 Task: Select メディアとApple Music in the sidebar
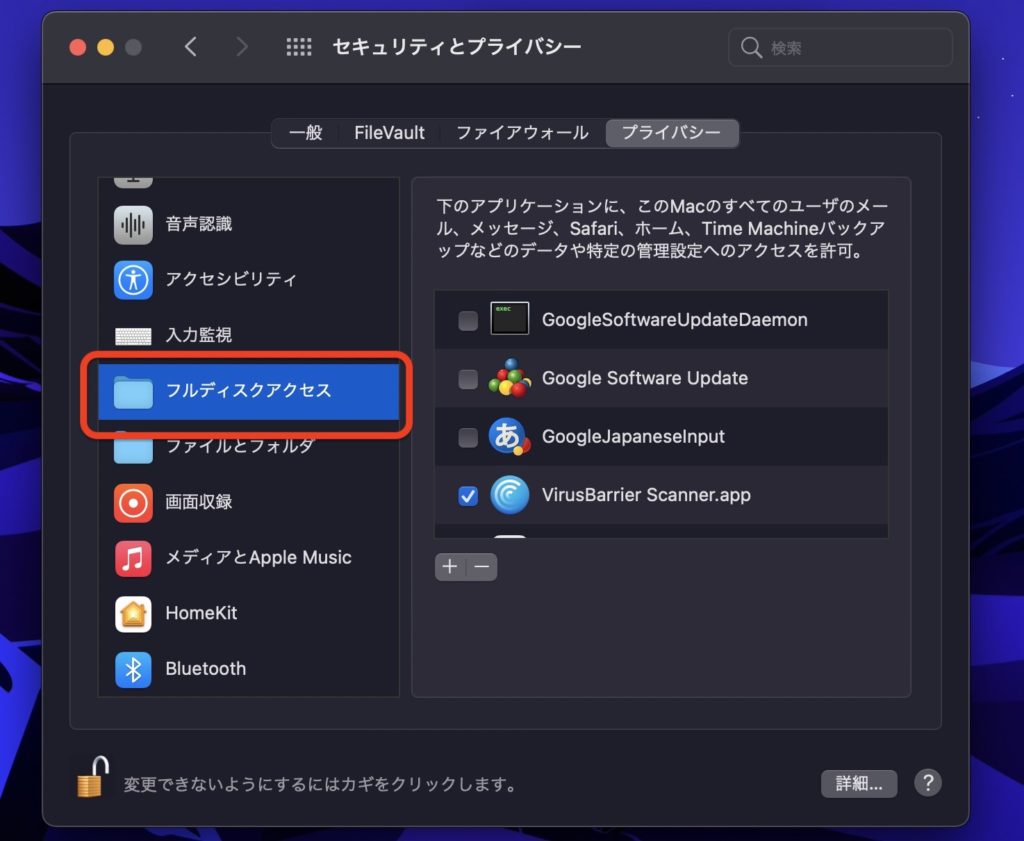pos(248,558)
